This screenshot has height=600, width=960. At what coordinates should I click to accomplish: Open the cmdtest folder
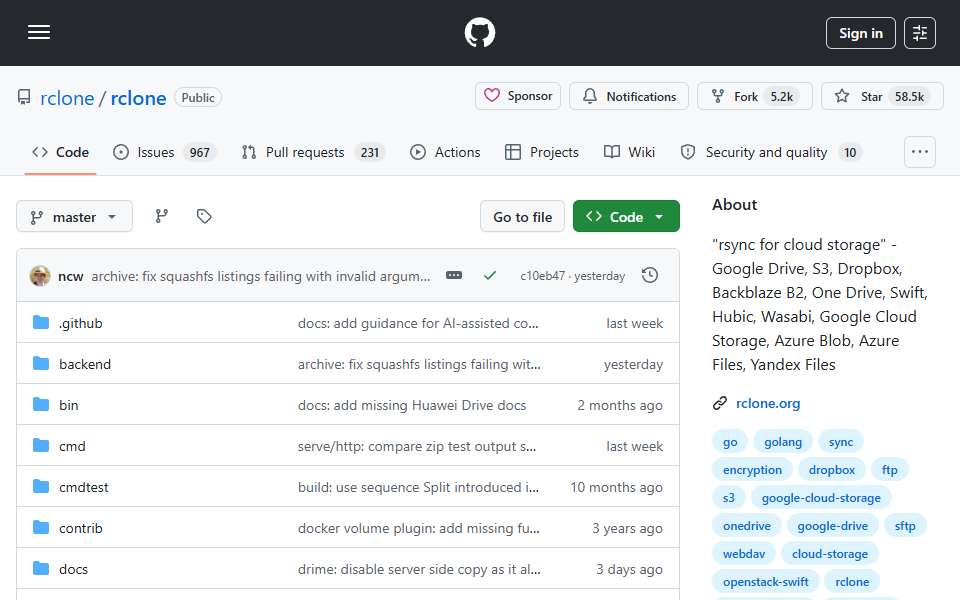click(x=84, y=487)
